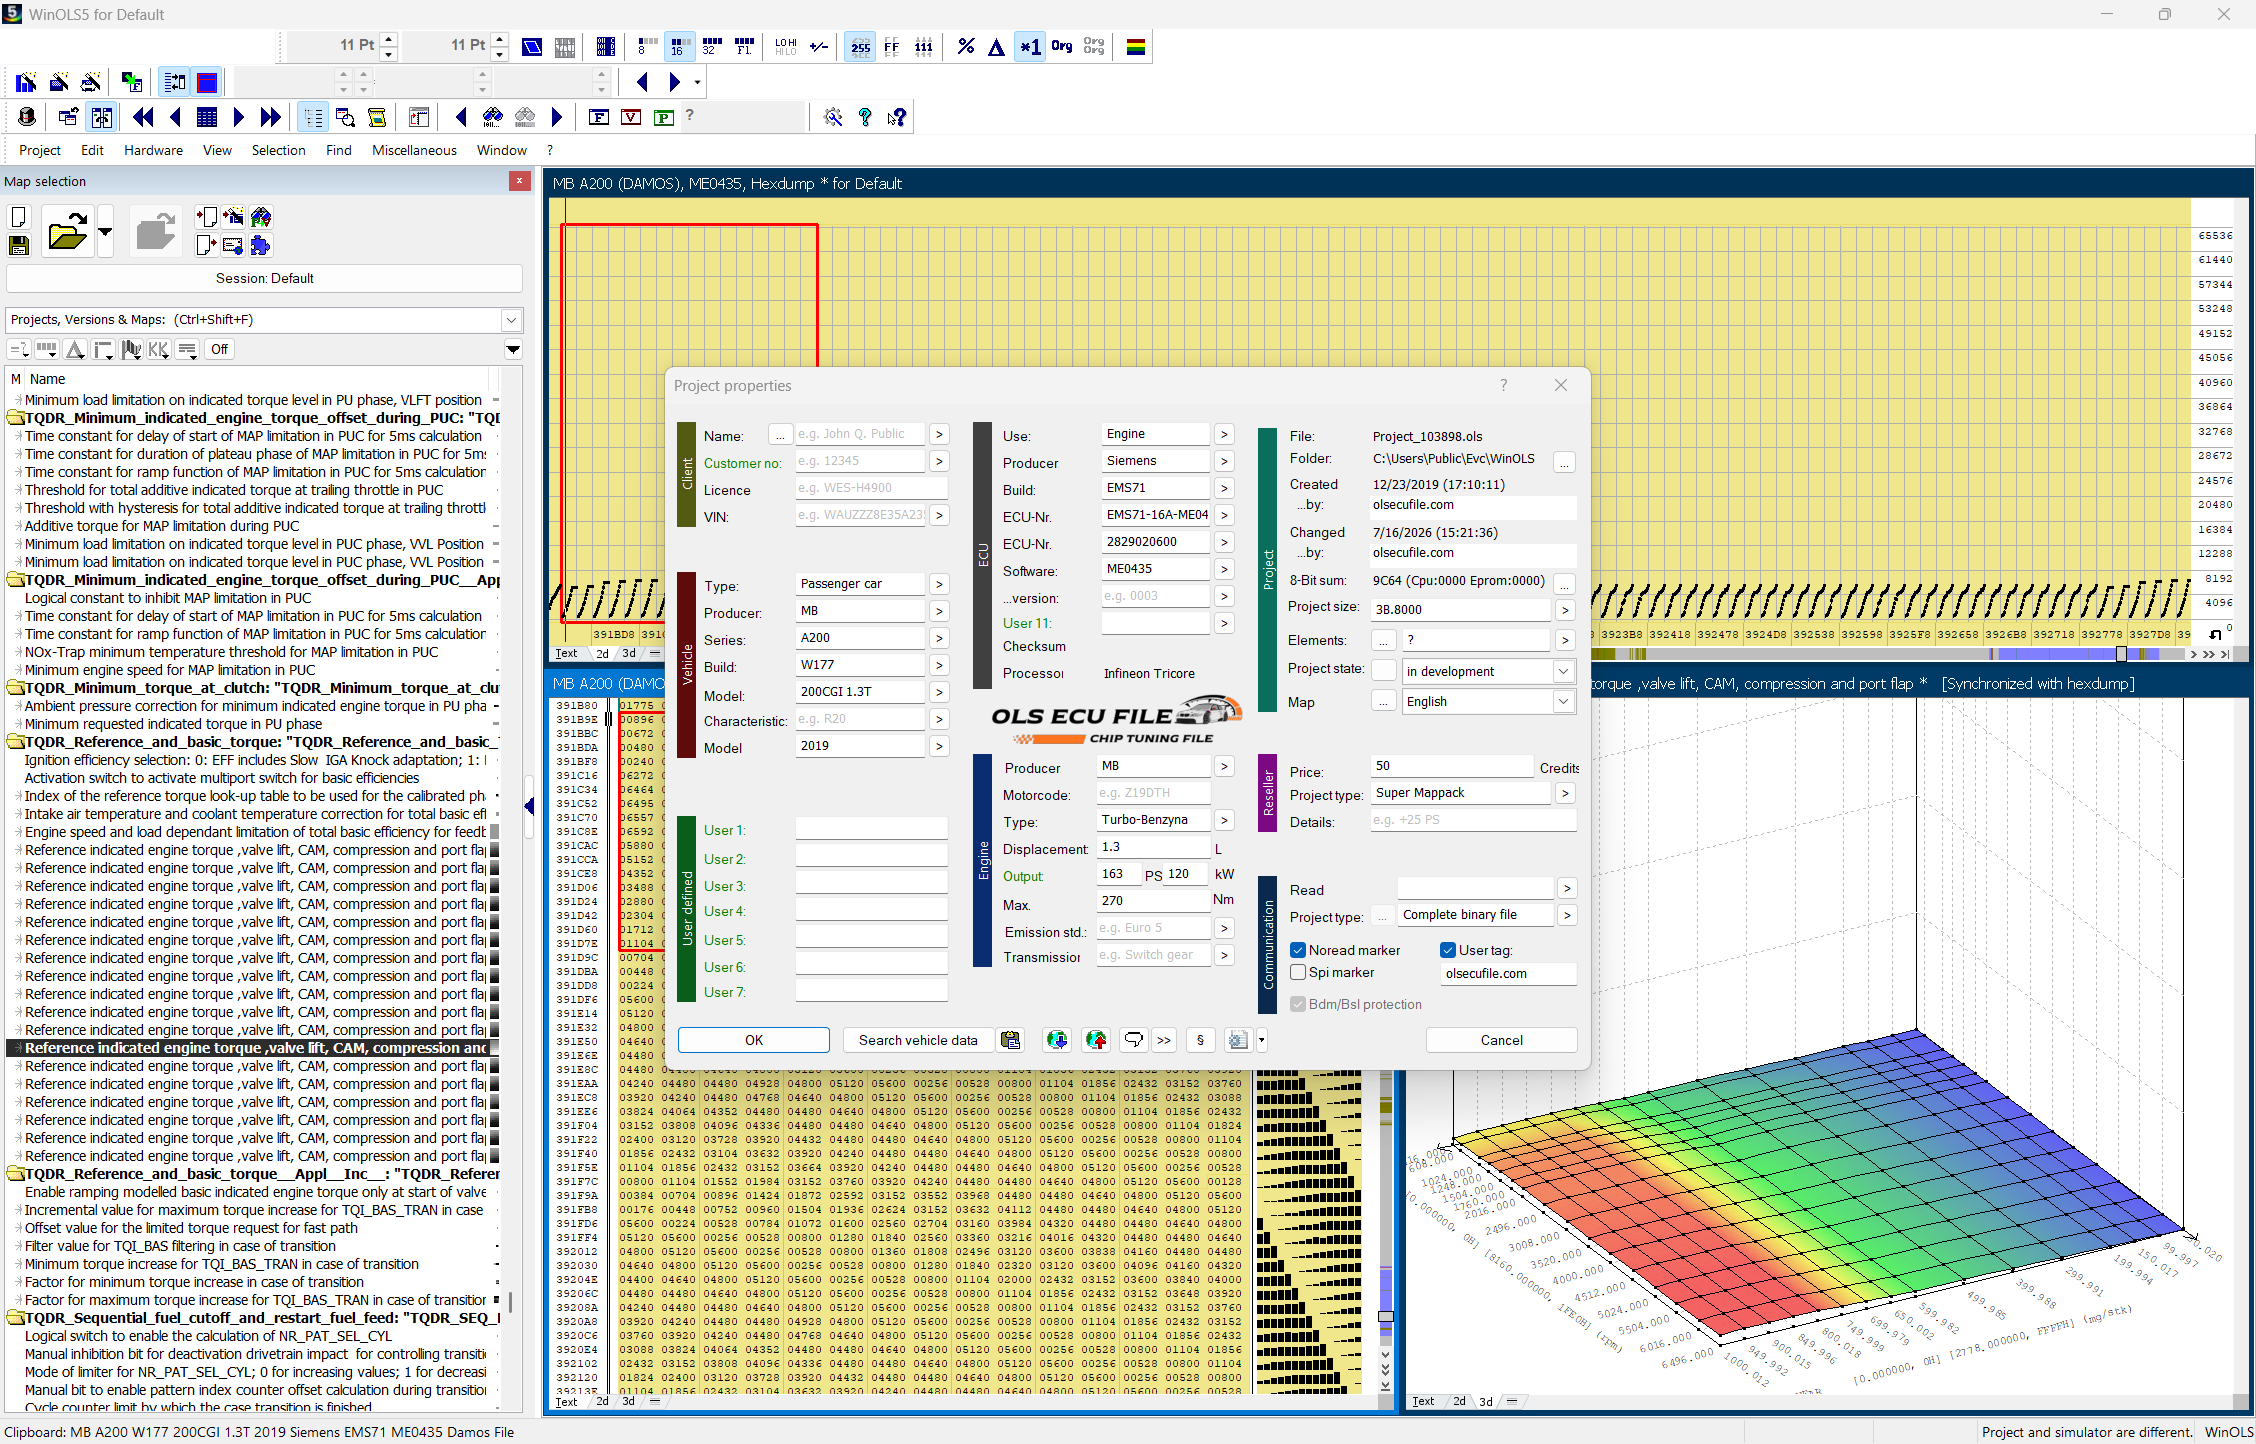Toggle the Spi marker checkbox

coord(1298,972)
